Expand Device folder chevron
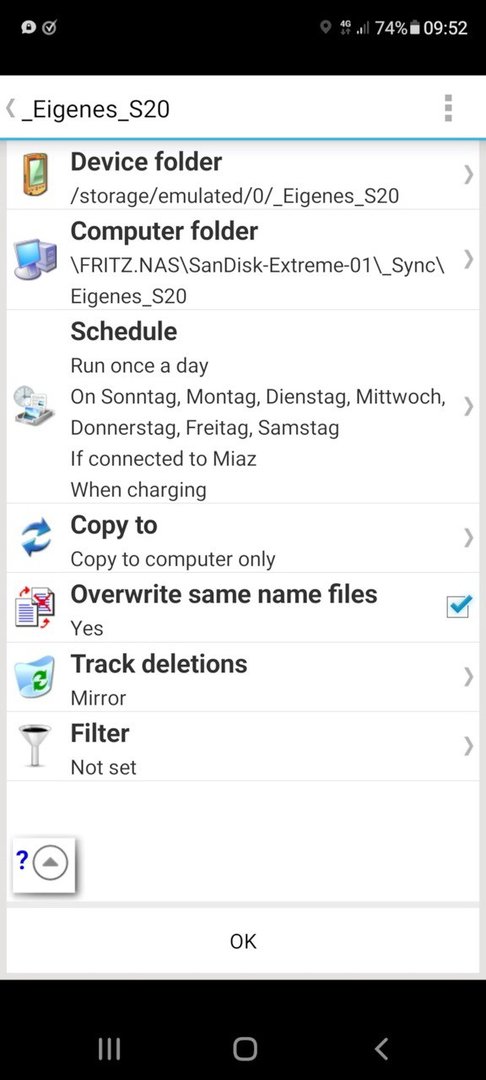The width and height of the screenshot is (486, 1080). coord(469,176)
